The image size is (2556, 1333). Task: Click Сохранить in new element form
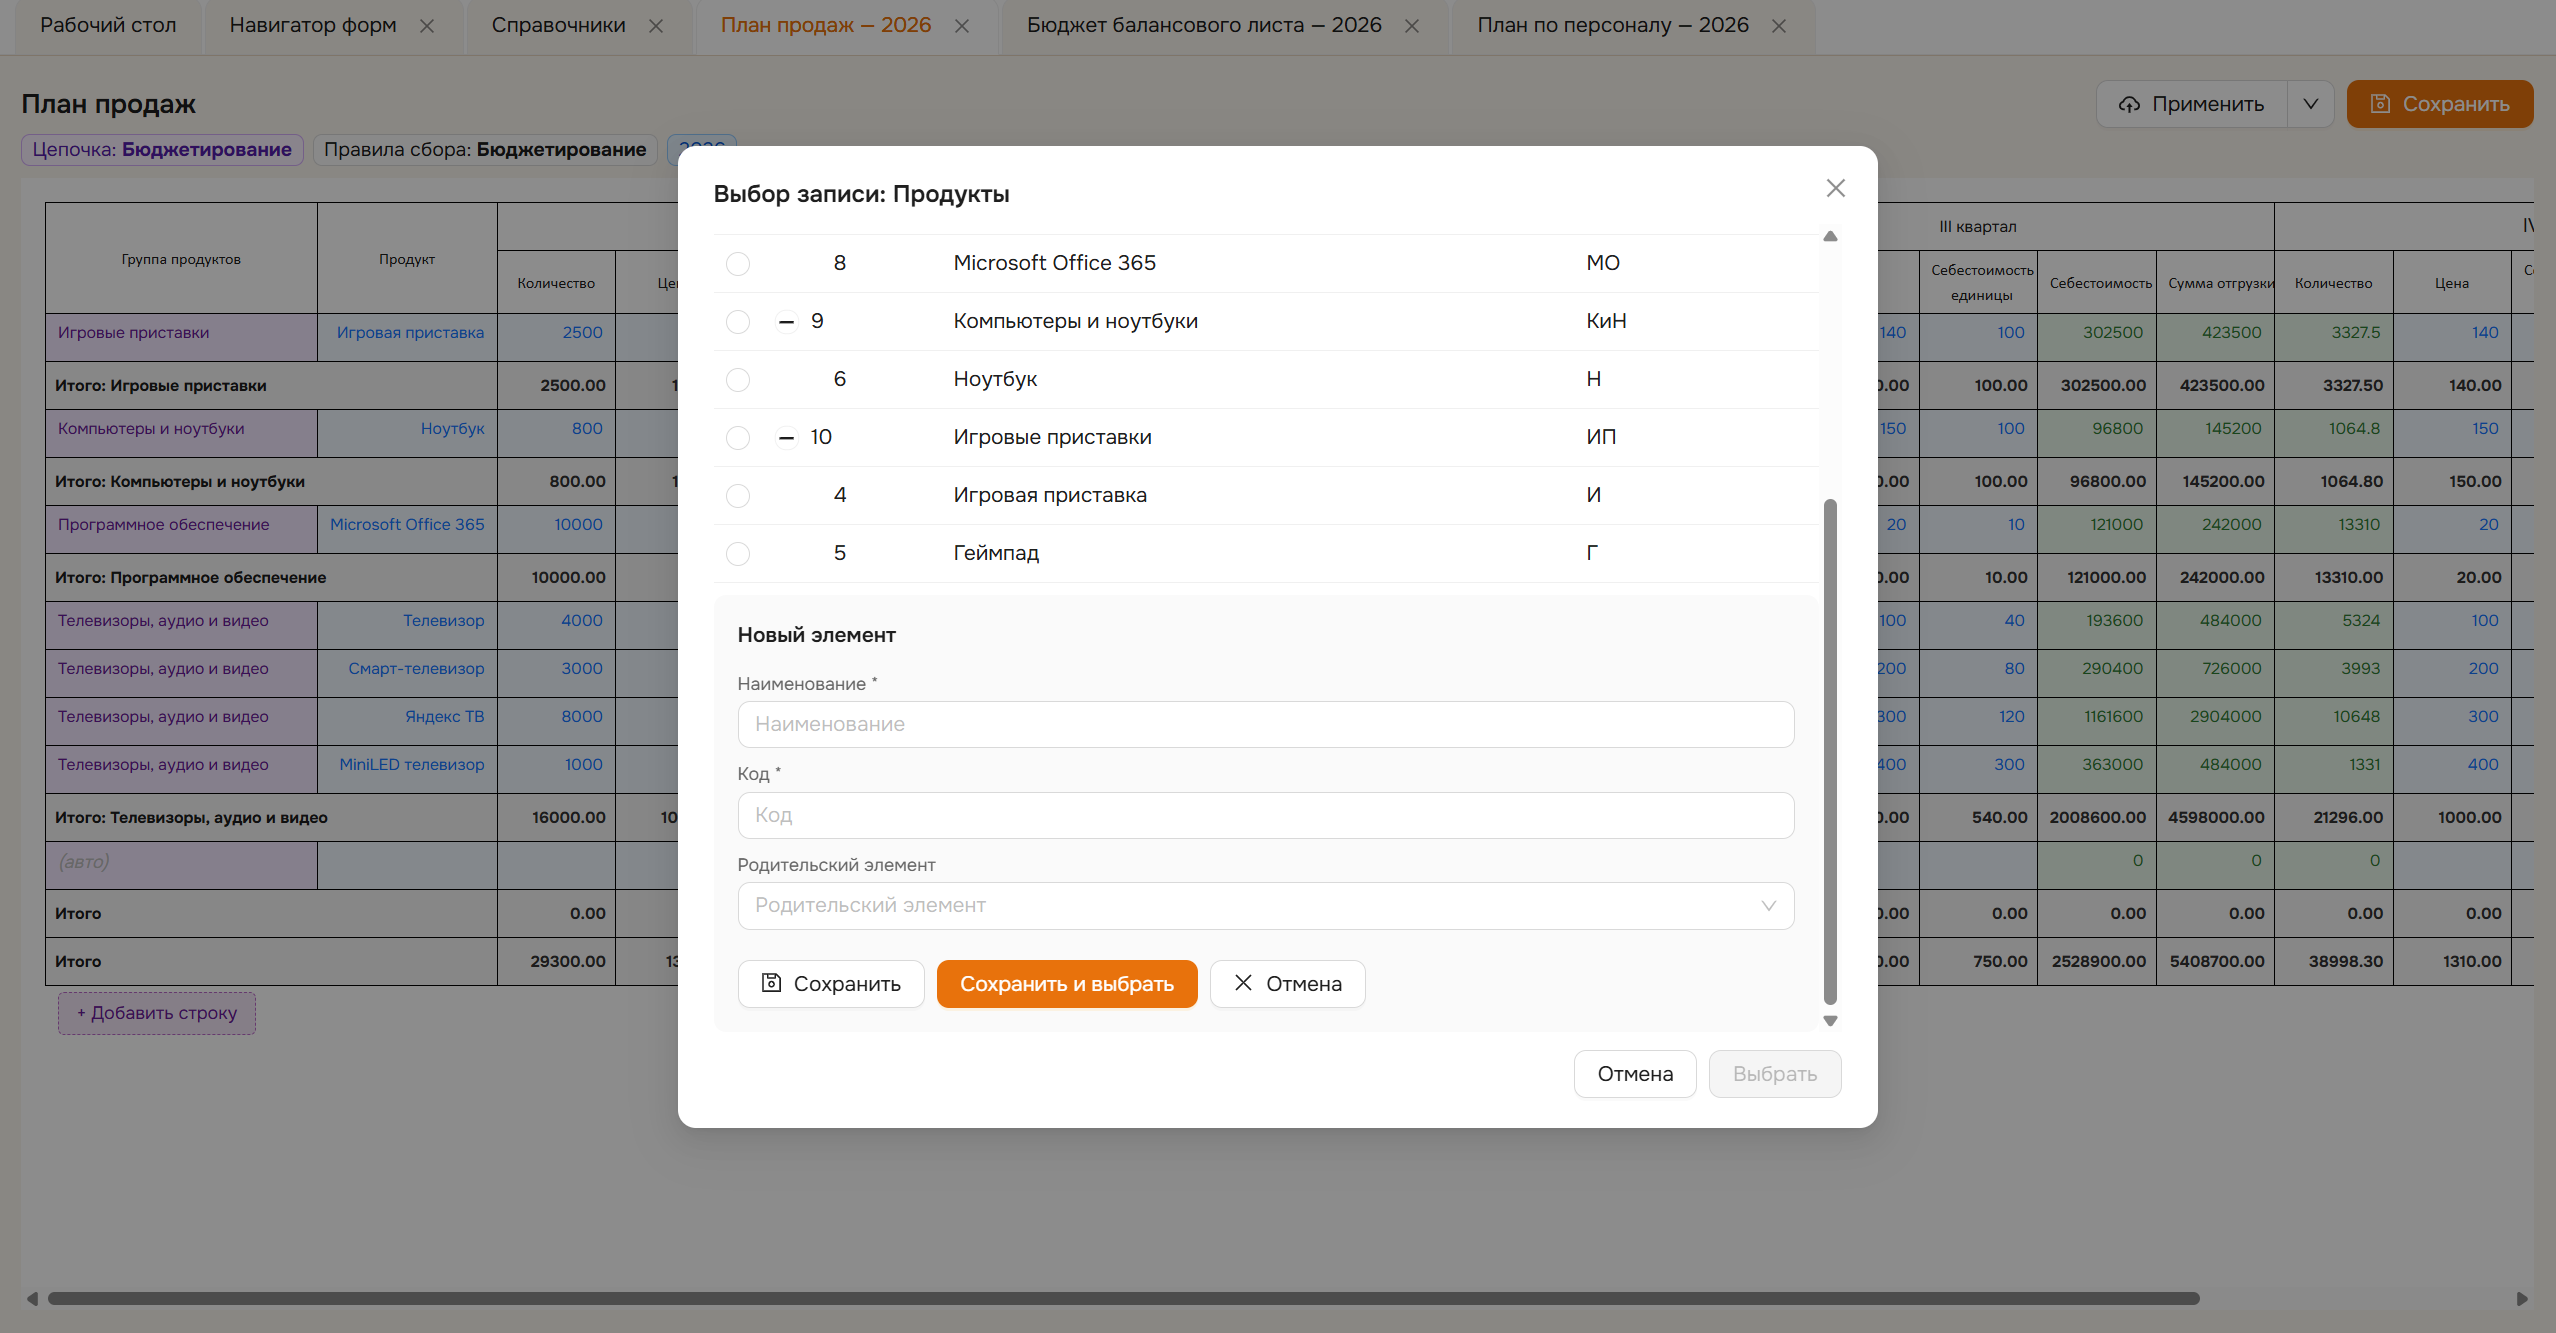tap(831, 984)
